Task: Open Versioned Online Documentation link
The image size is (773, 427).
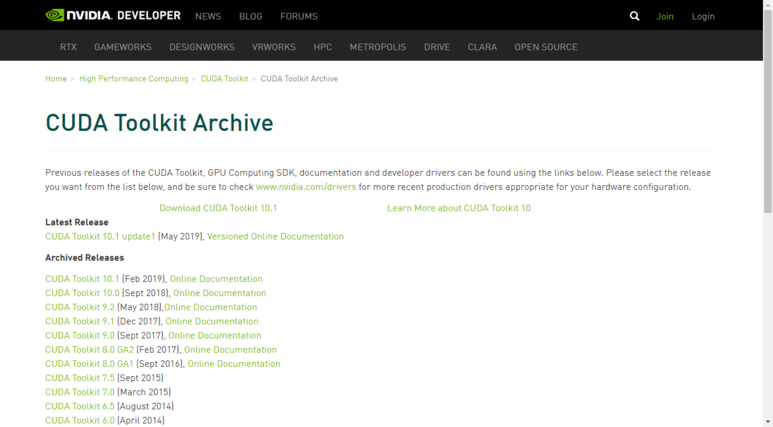Action: pos(275,236)
